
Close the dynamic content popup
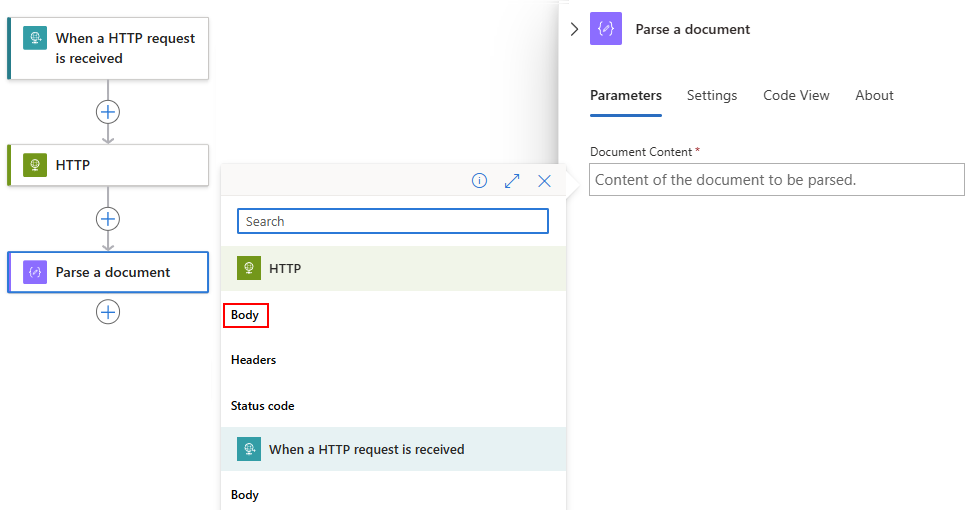(x=544, y=181)
